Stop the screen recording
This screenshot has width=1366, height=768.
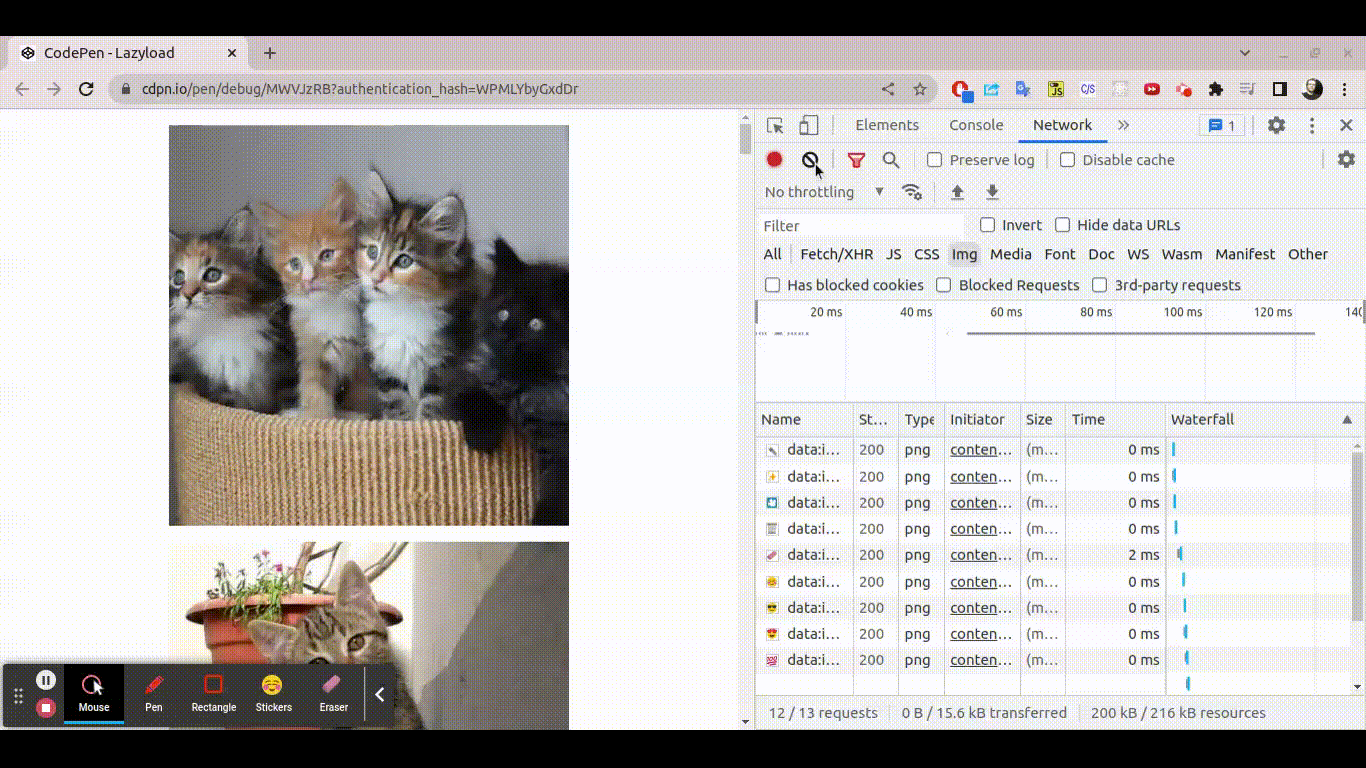(x=45, y=708)
